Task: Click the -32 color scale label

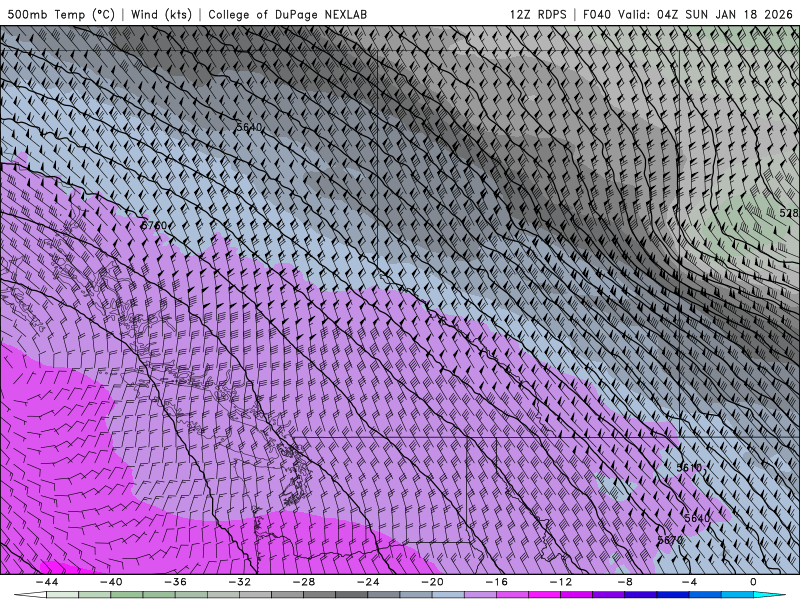Action: (240, 582)
